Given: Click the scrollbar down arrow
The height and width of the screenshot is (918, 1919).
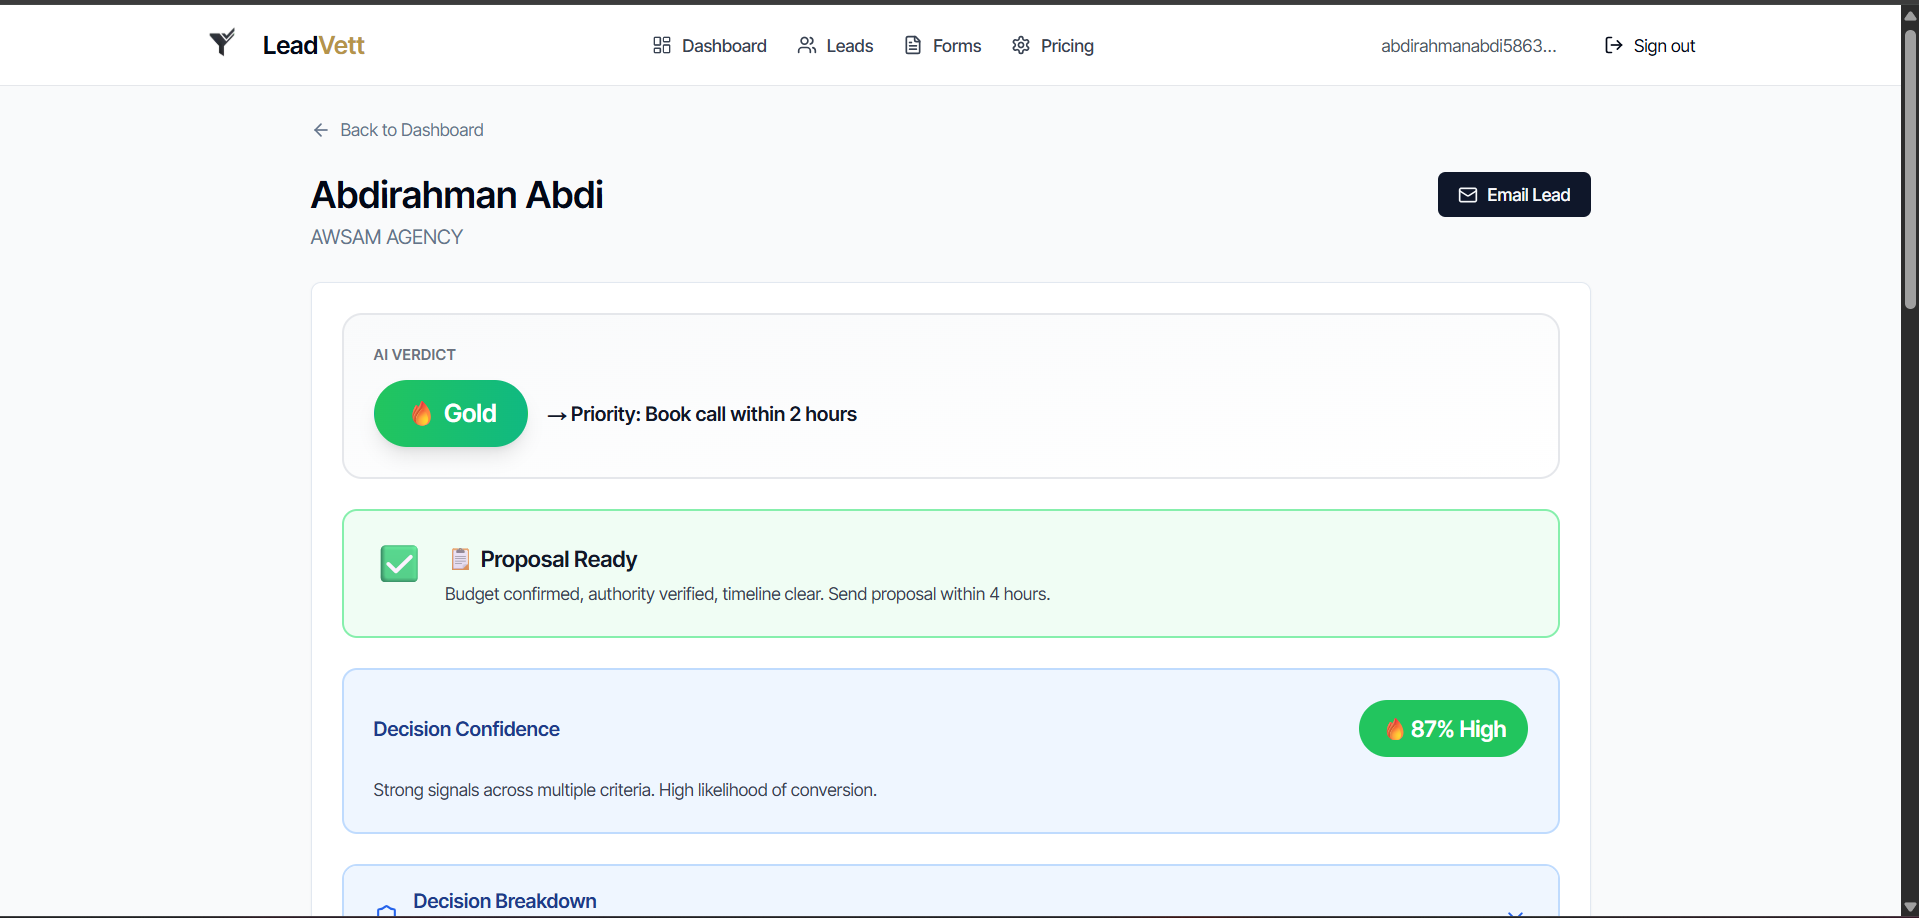Looking at the screenshot, I should 1909,907.
